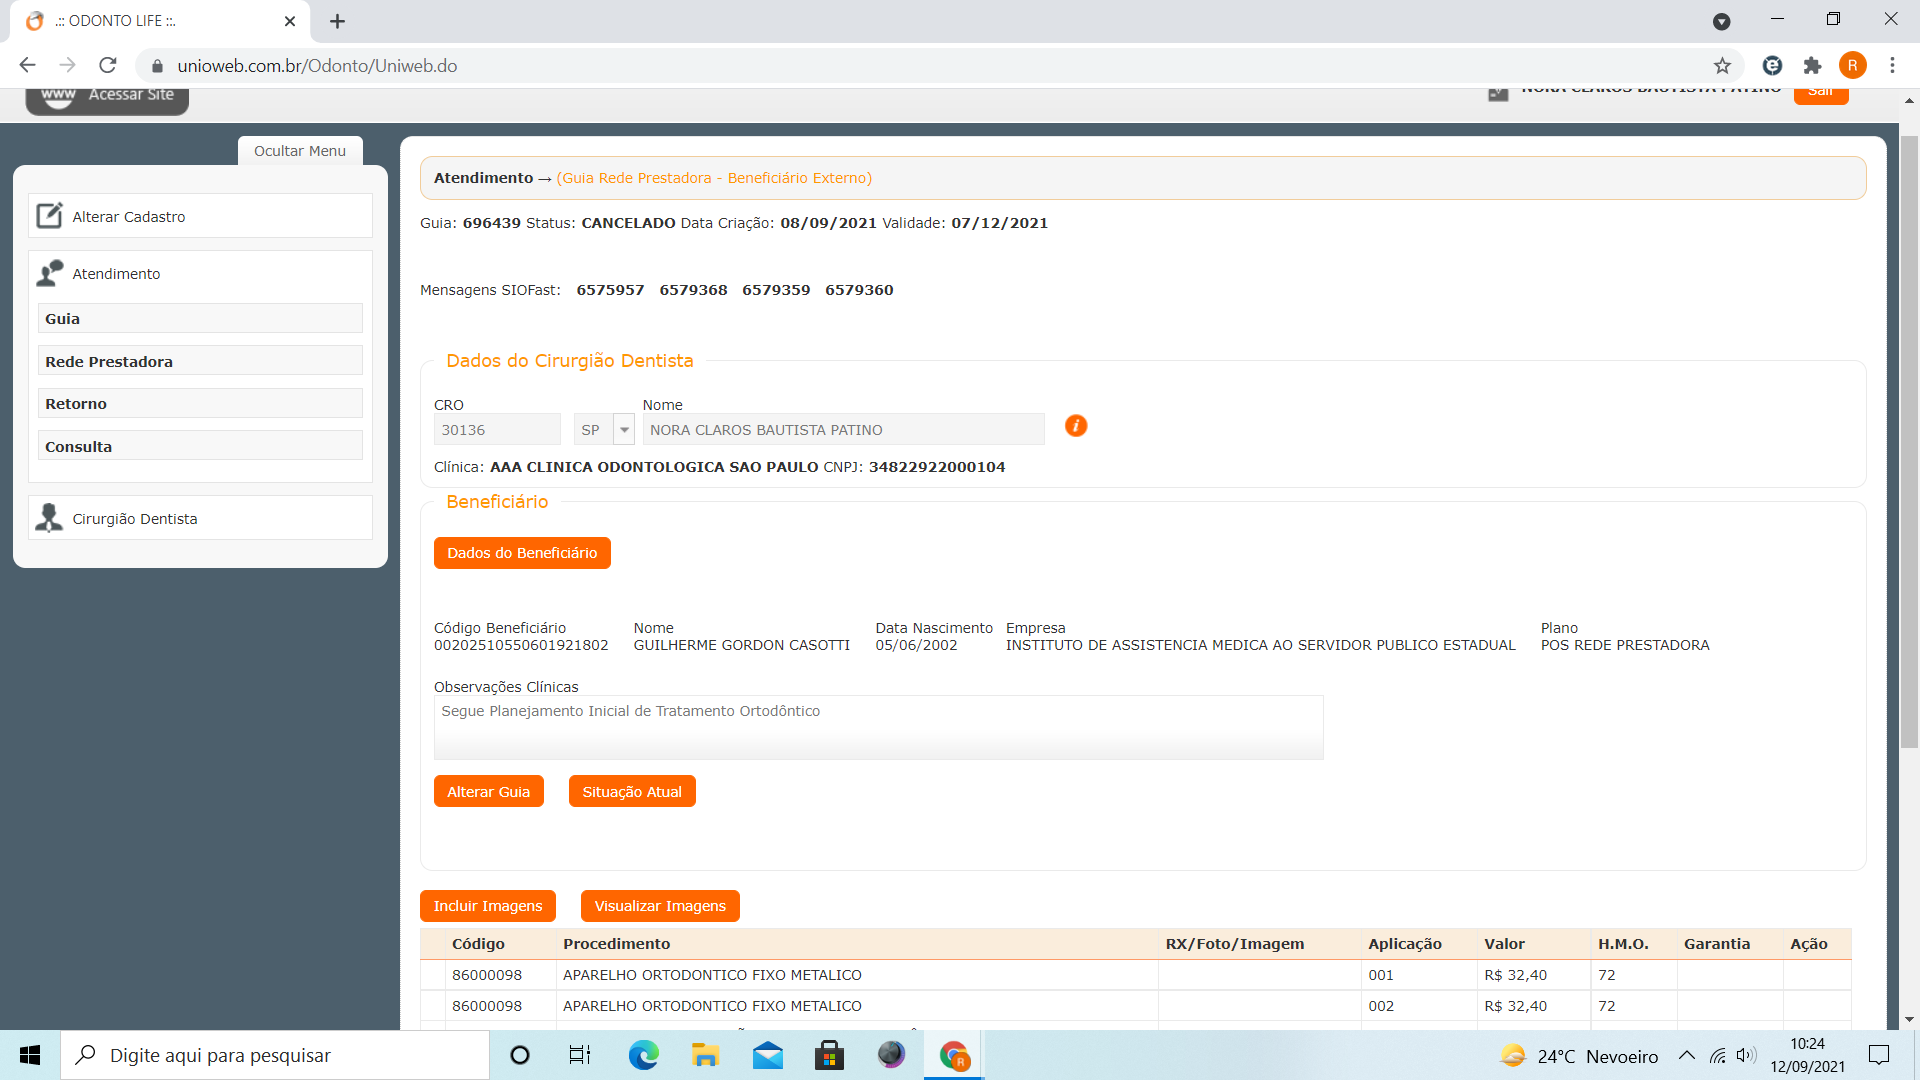The width and height of the screenshot is (1920, 1080).
Task: Click the Atendimento person icon in sidebar
Action: tap(49, 273)
